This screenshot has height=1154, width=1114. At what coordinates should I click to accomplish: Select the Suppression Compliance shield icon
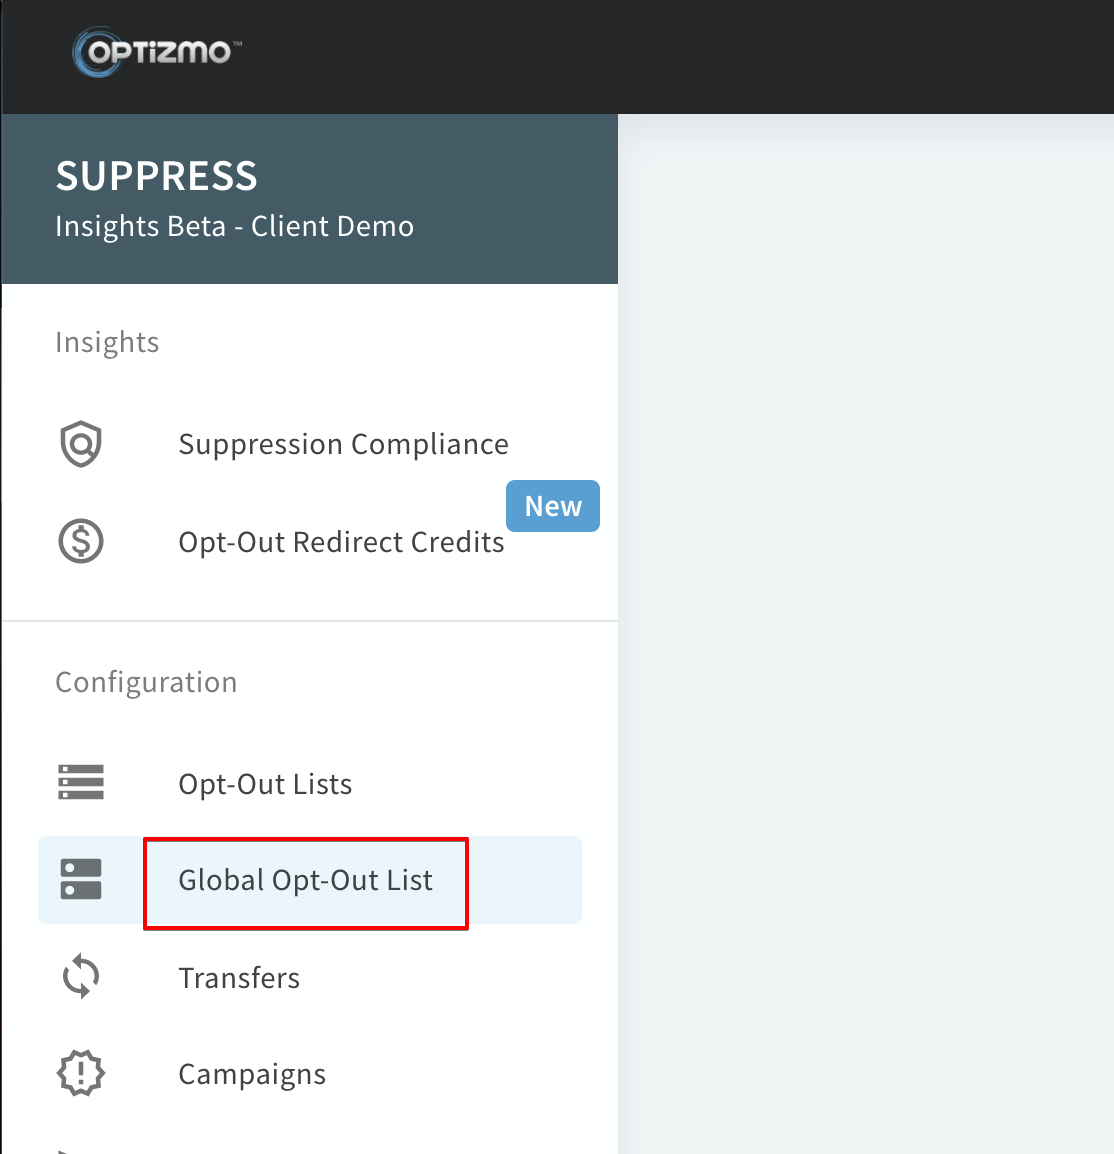(x=81, y=443)
